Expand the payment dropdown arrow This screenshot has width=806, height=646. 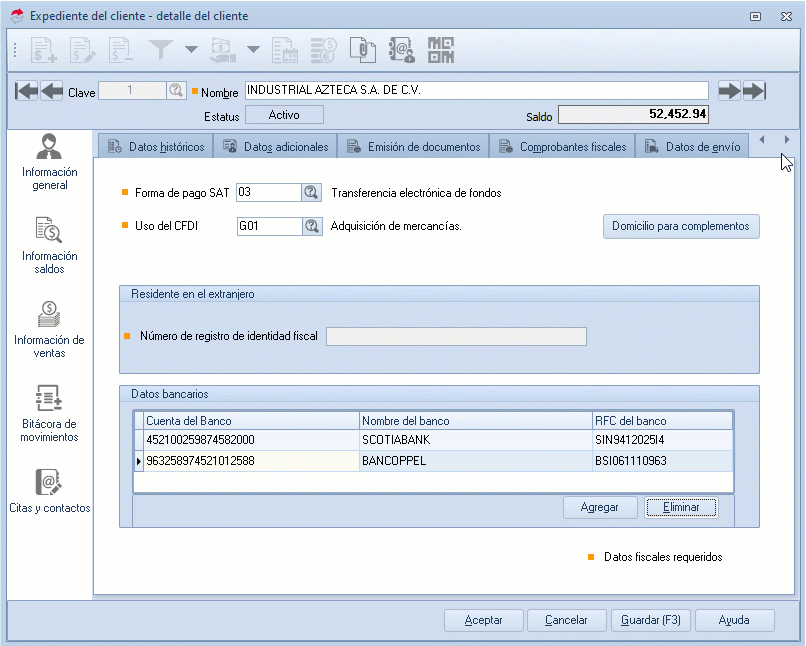point(253,50)
